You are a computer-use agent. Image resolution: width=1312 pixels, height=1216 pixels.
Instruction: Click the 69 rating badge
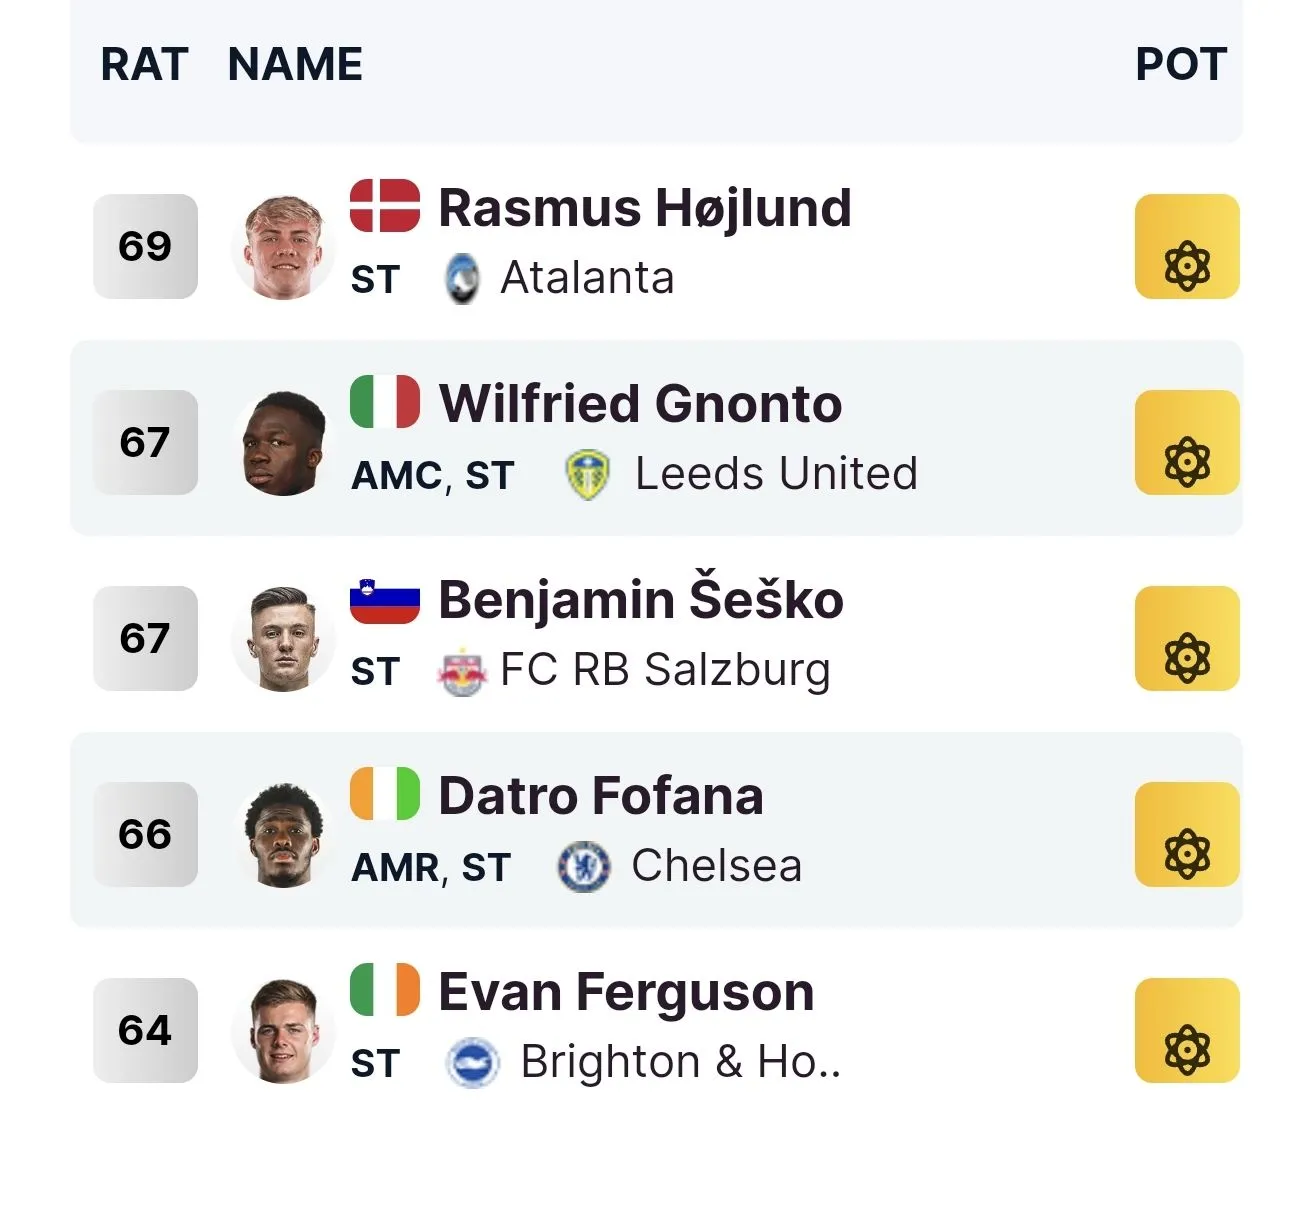pyautogui.click(x=145, y=247)
